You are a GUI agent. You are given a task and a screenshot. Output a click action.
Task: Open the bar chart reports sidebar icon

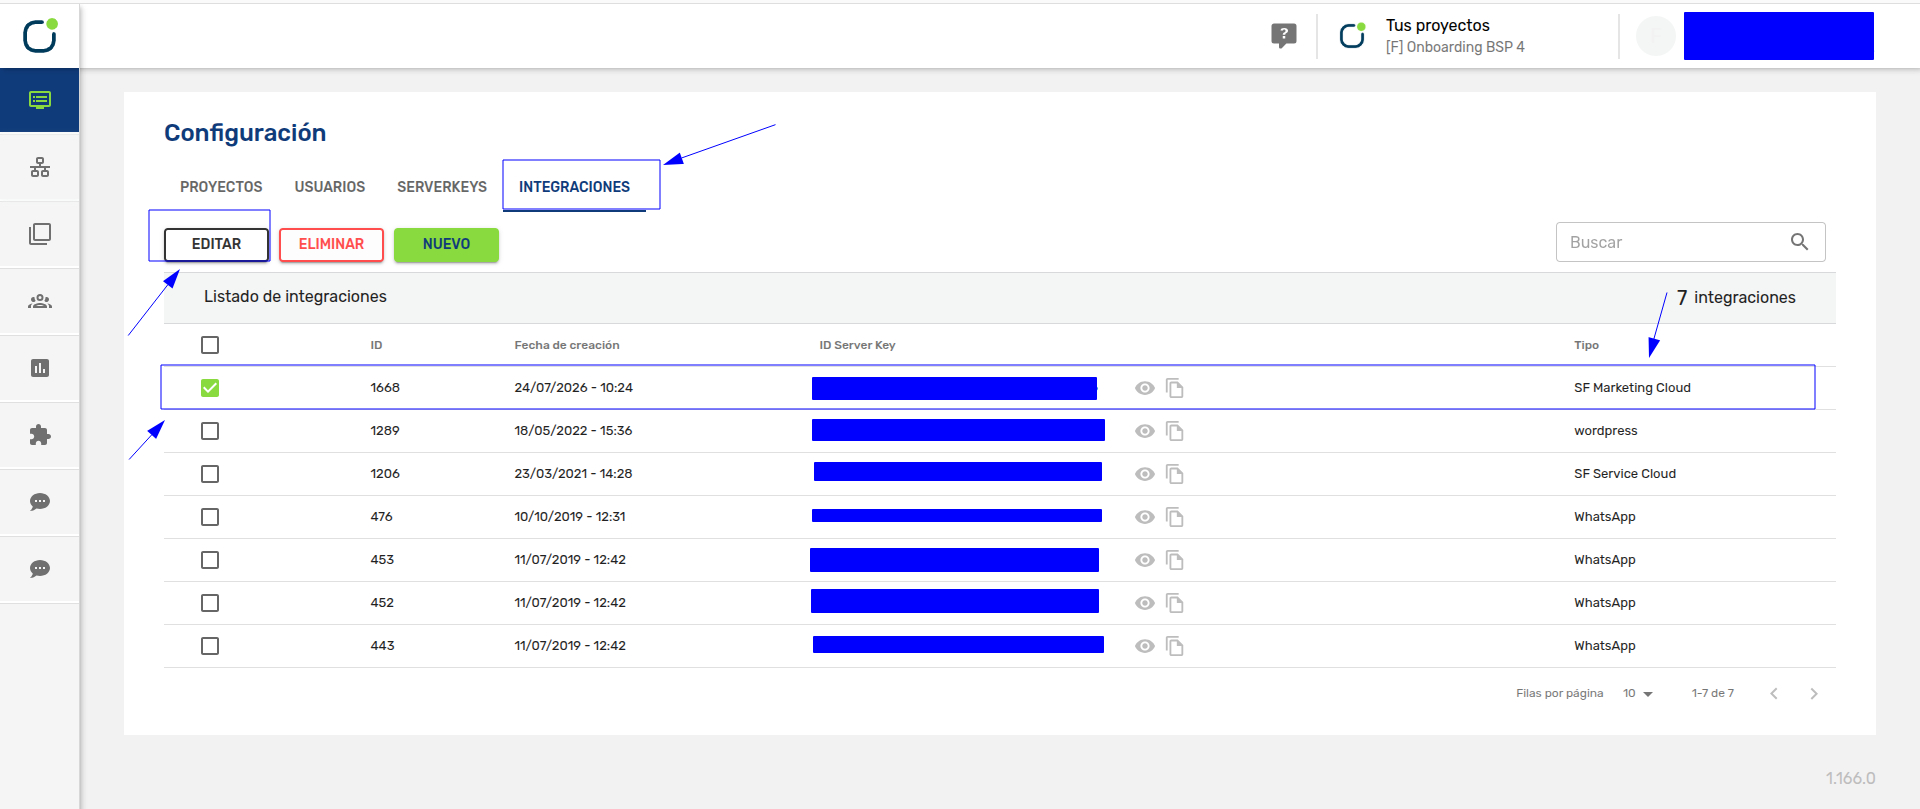40,368
